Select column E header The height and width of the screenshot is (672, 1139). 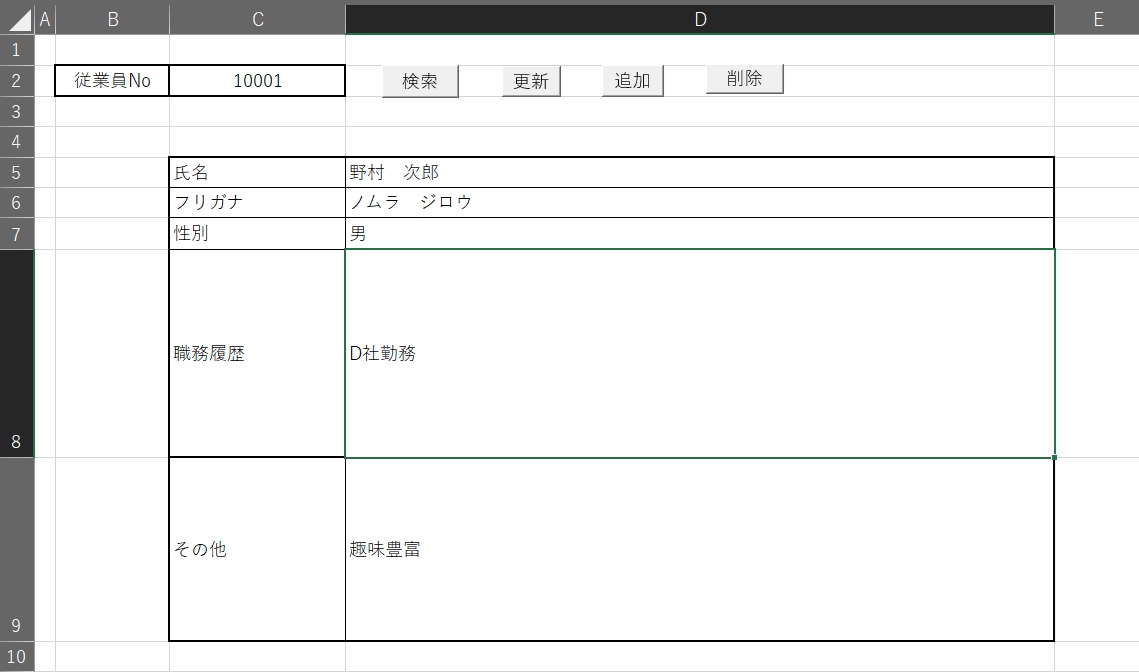pyautogui.click(x=1097, y=19)
